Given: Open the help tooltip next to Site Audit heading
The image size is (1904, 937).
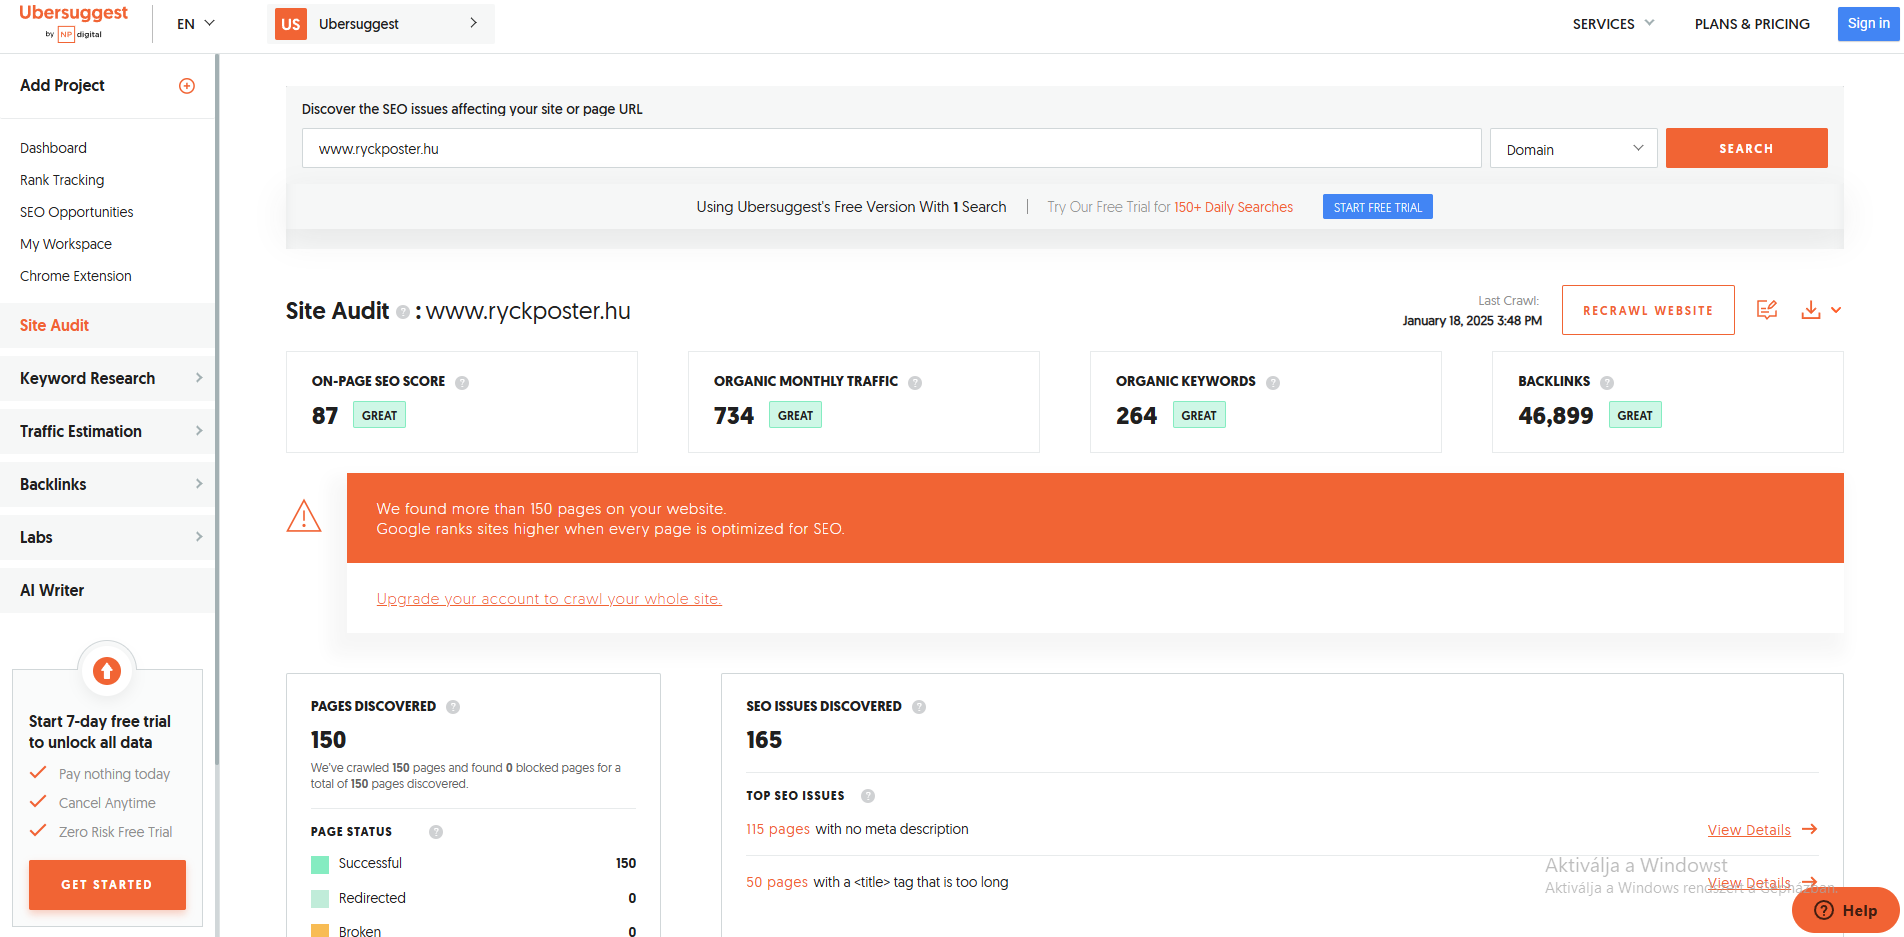Looking at the screenshot, I should pos(403,312).
